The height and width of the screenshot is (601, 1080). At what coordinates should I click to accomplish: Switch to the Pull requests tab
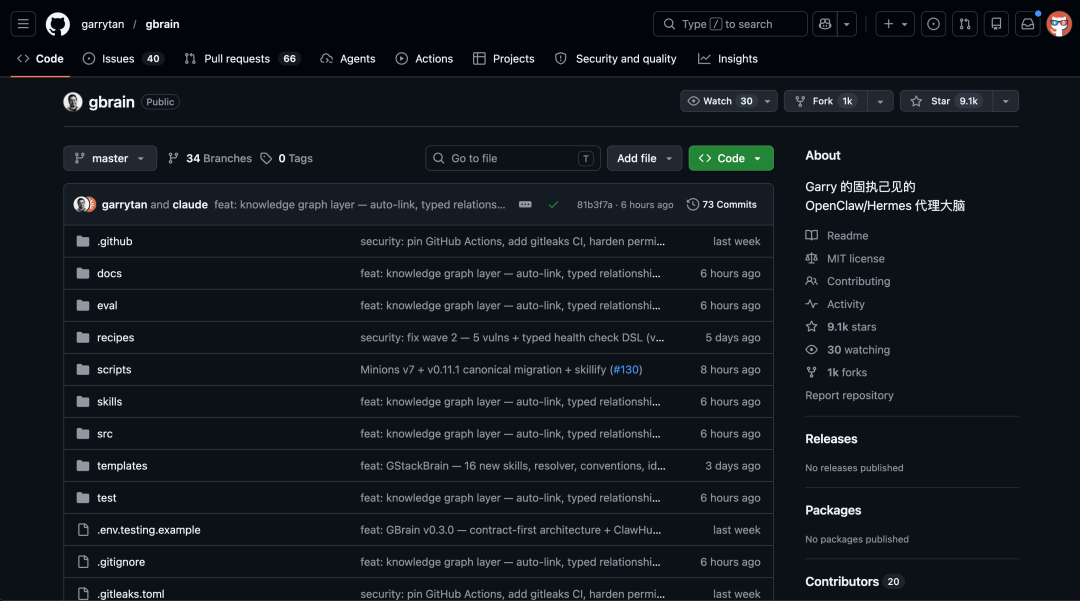click(x=237, y=59)
